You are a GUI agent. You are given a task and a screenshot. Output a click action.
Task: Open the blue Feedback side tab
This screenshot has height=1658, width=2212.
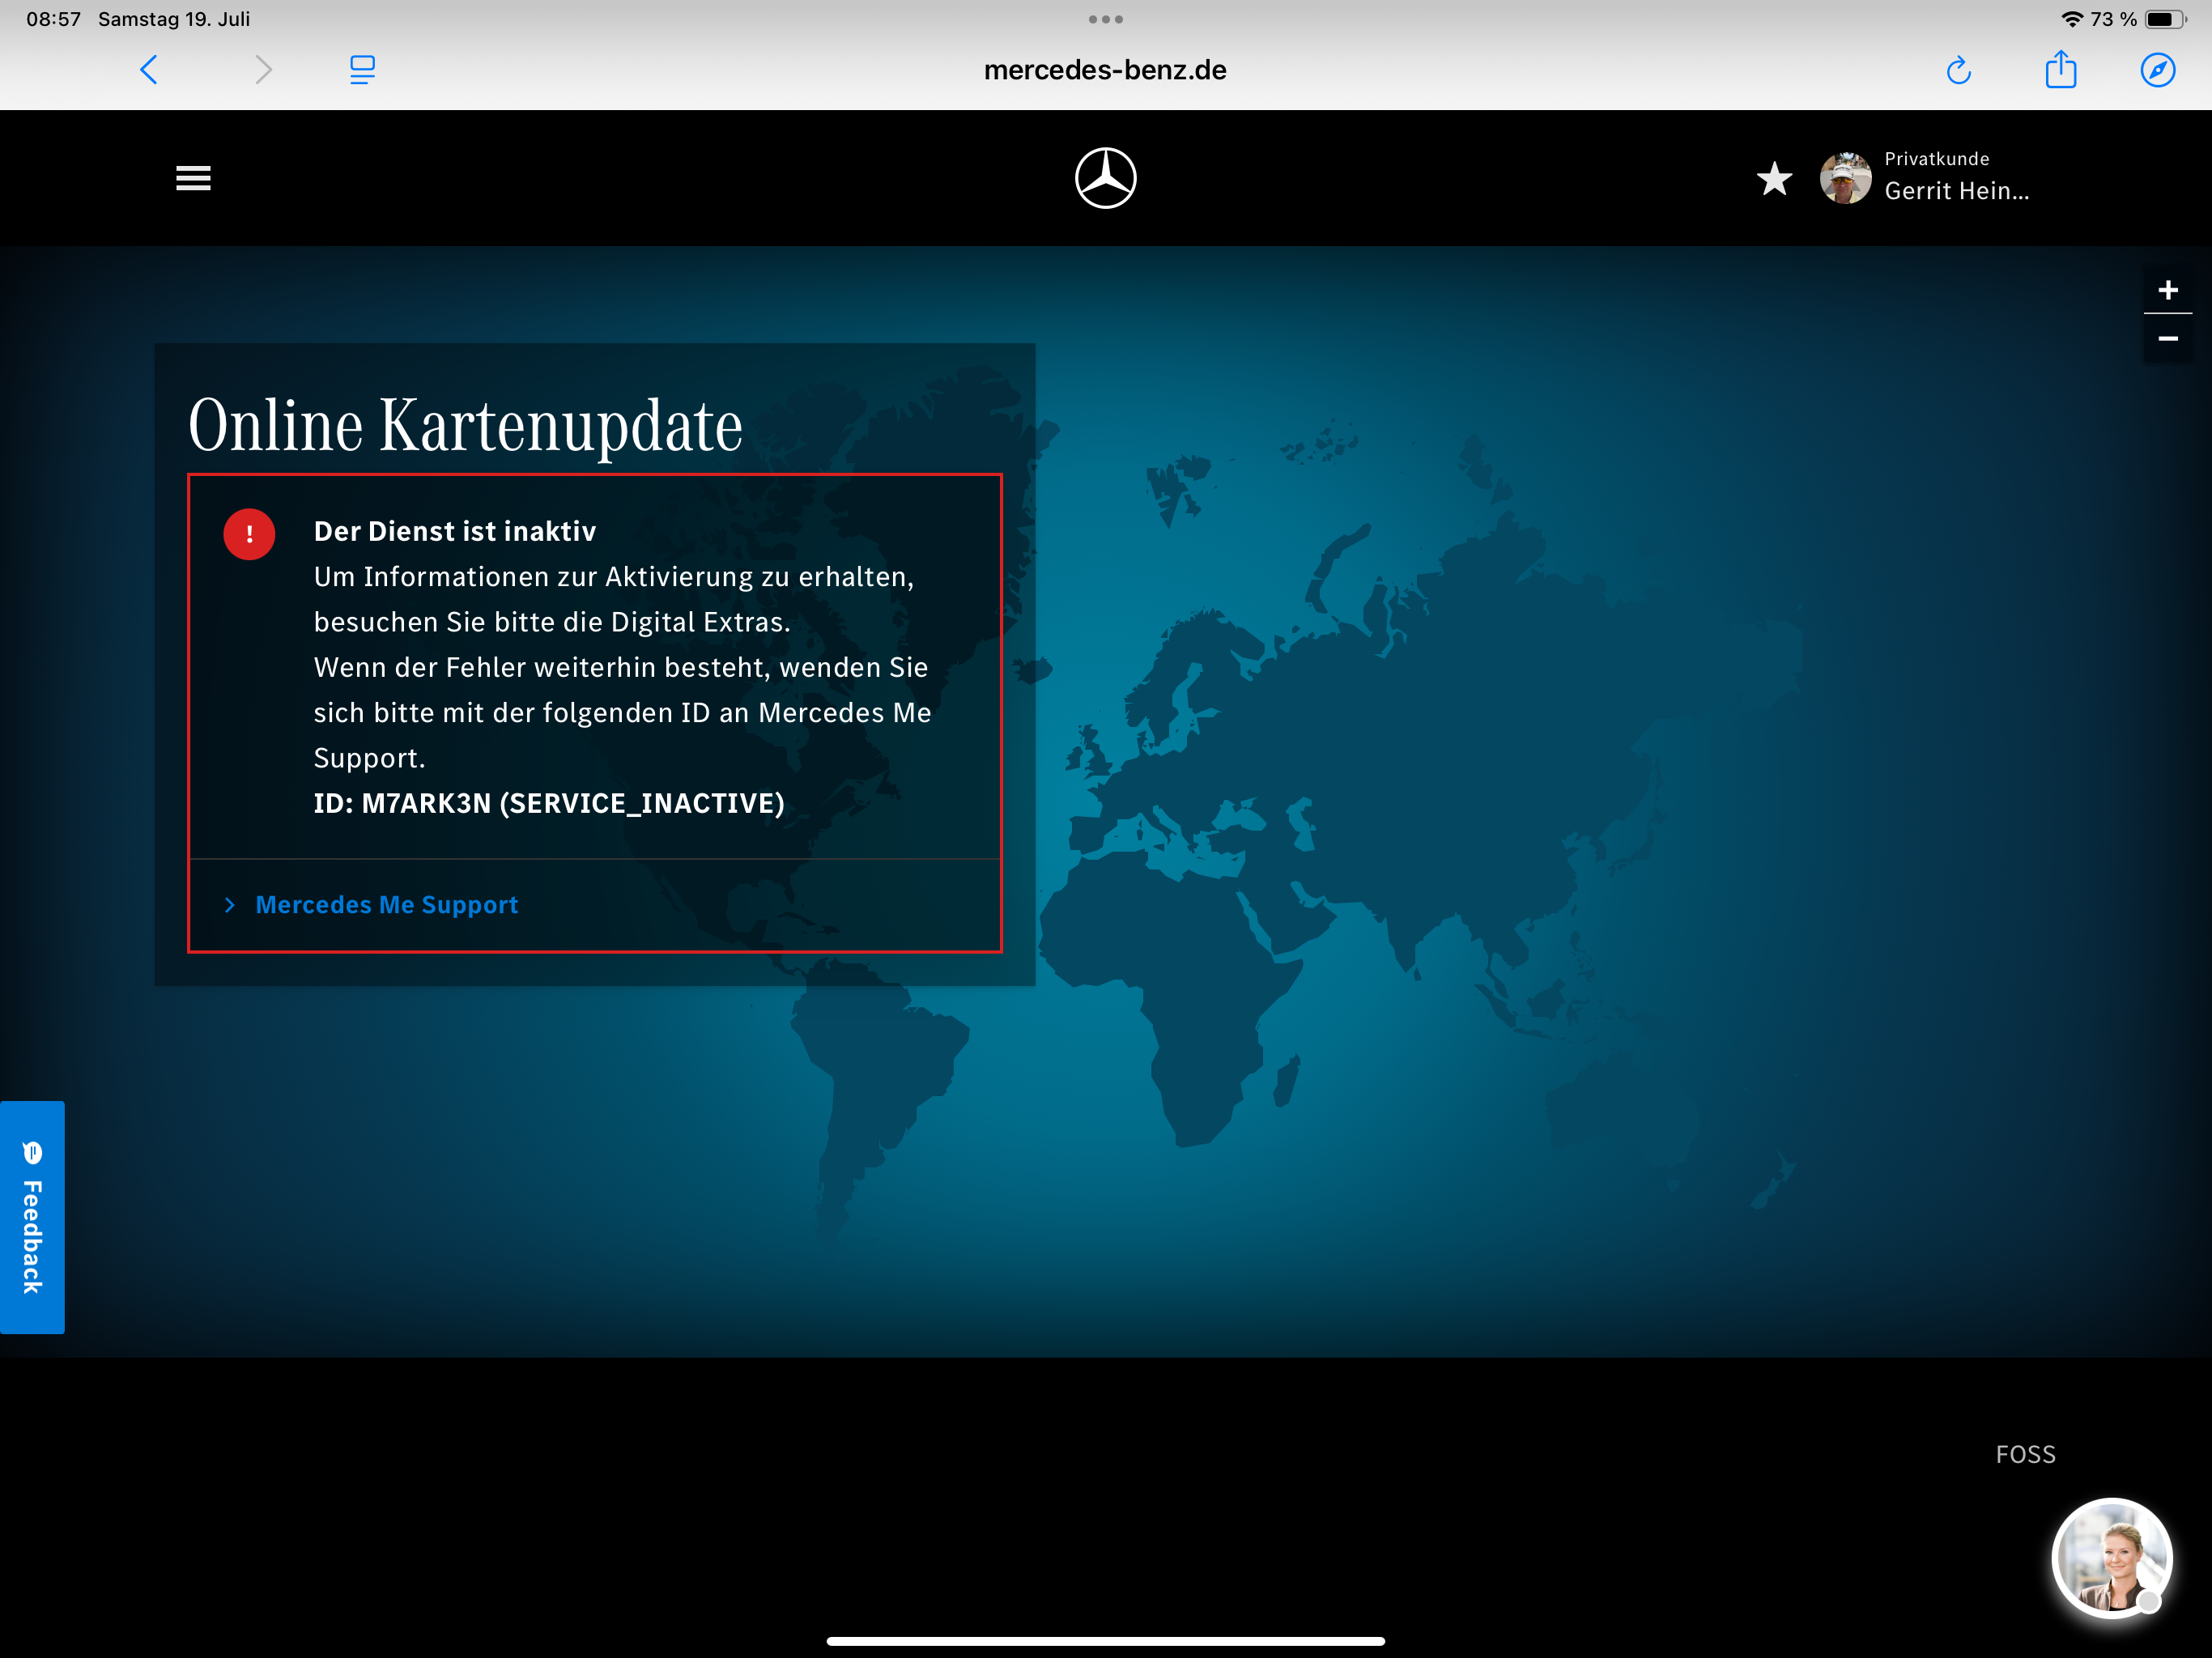pos(32,1217)
